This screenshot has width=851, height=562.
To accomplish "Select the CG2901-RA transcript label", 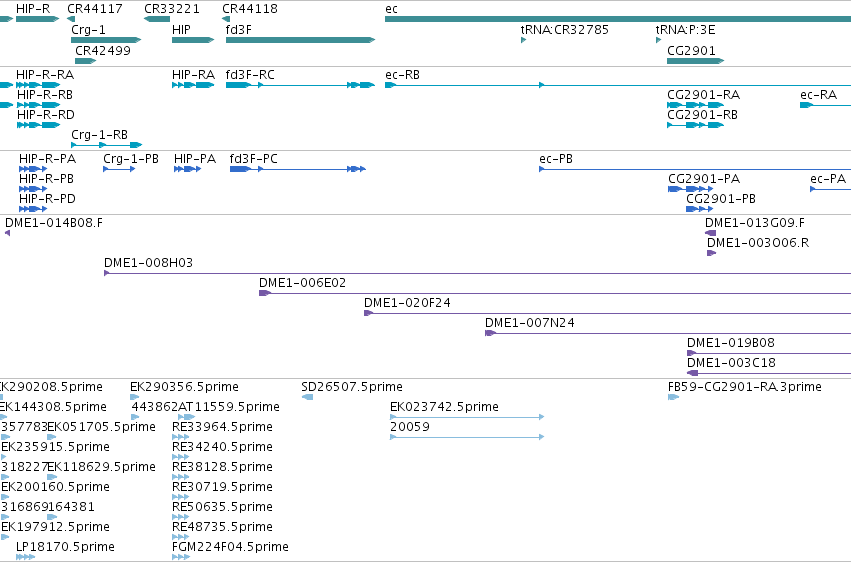I will click(703, 94).
